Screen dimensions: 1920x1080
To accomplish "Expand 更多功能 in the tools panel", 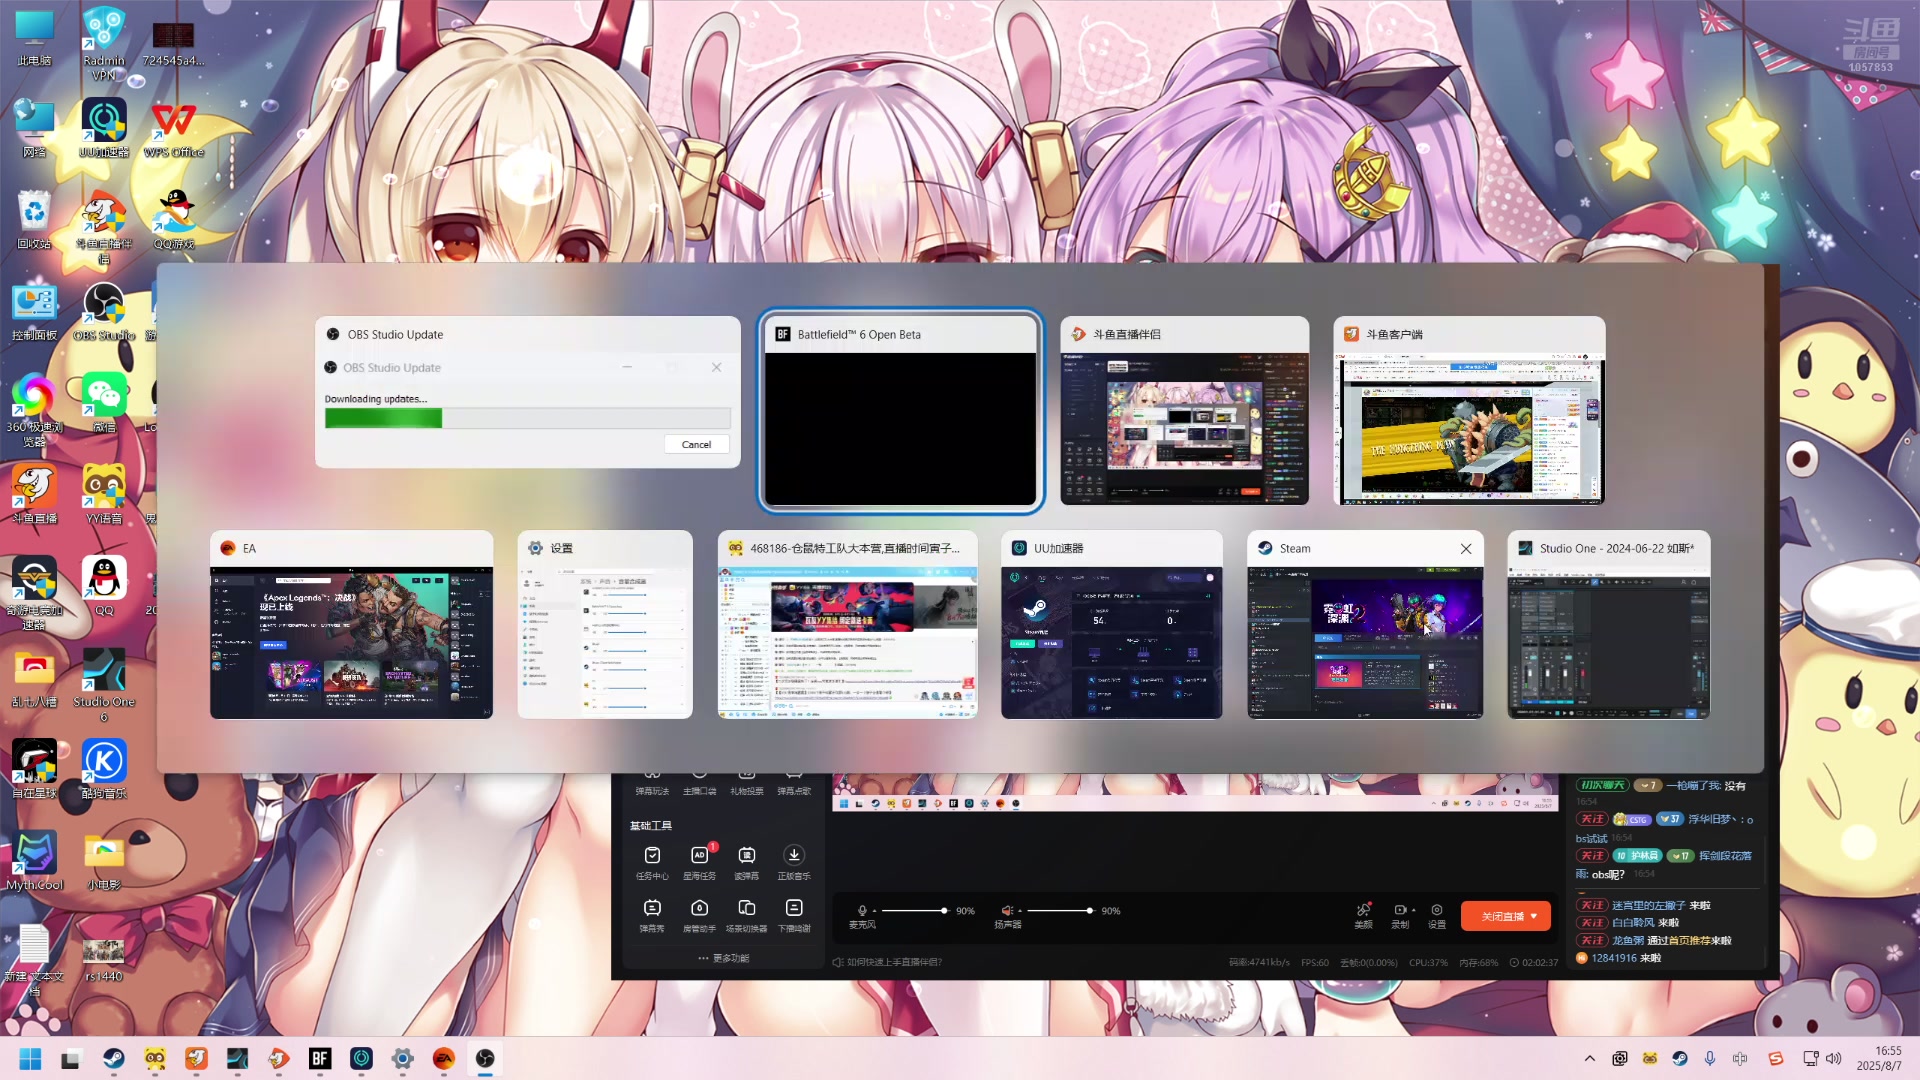I will click(x=724, y=958).
